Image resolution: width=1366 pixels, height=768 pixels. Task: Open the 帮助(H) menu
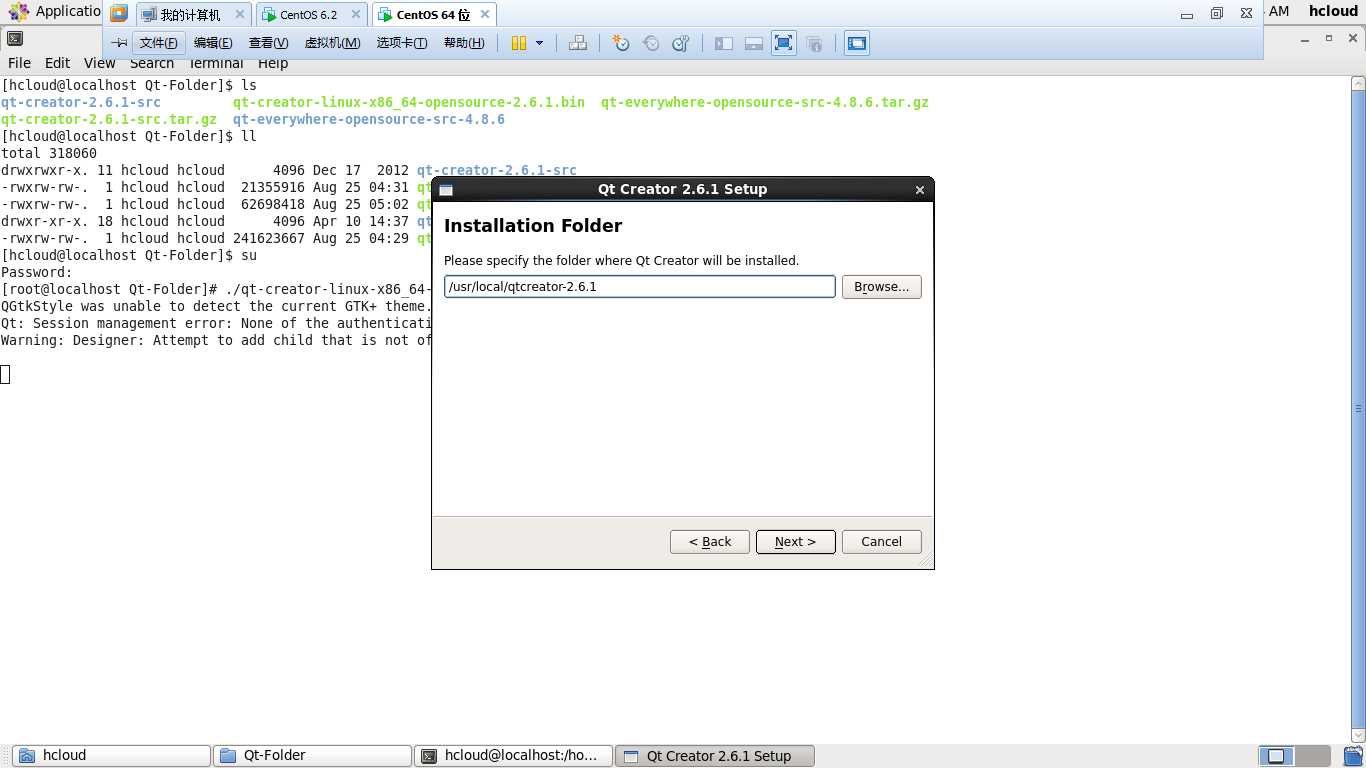[464, 43]
